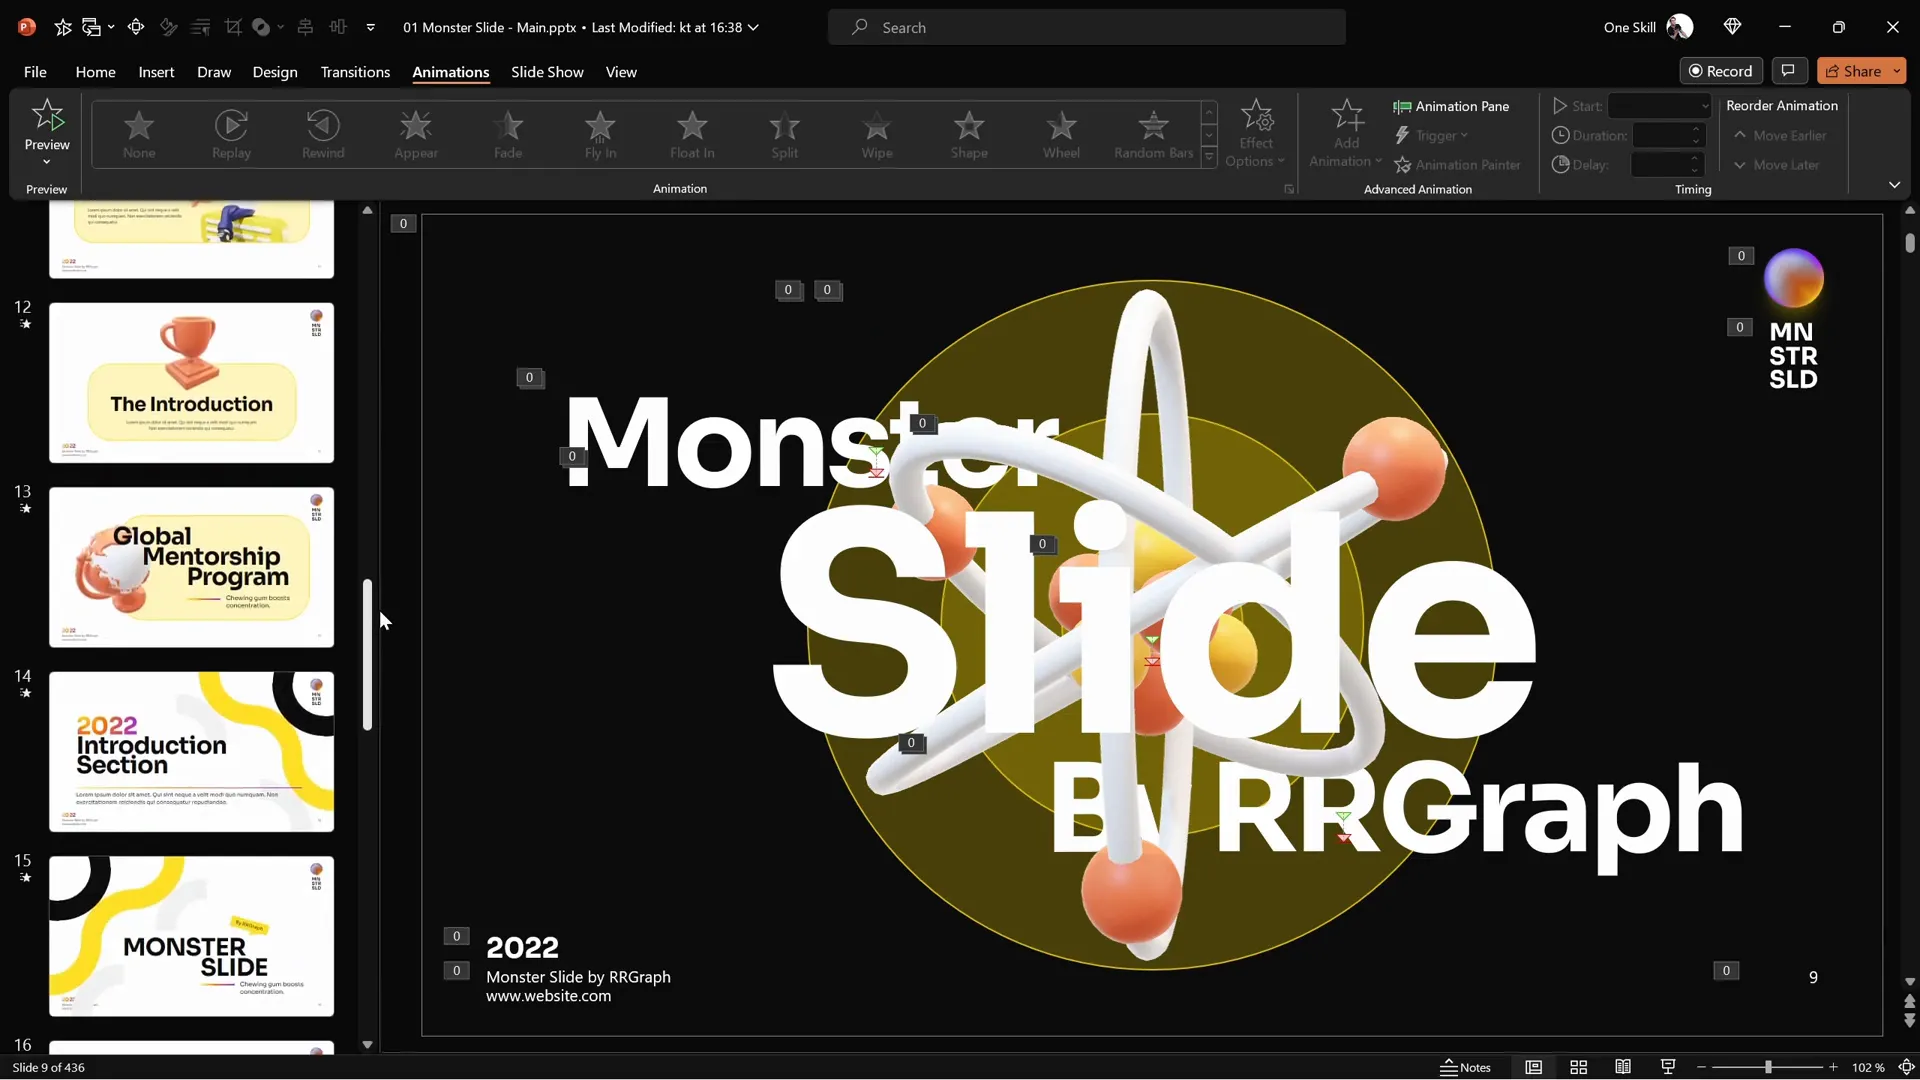
Task: Choose the Rewind animation effect
Action: point(323,134)
